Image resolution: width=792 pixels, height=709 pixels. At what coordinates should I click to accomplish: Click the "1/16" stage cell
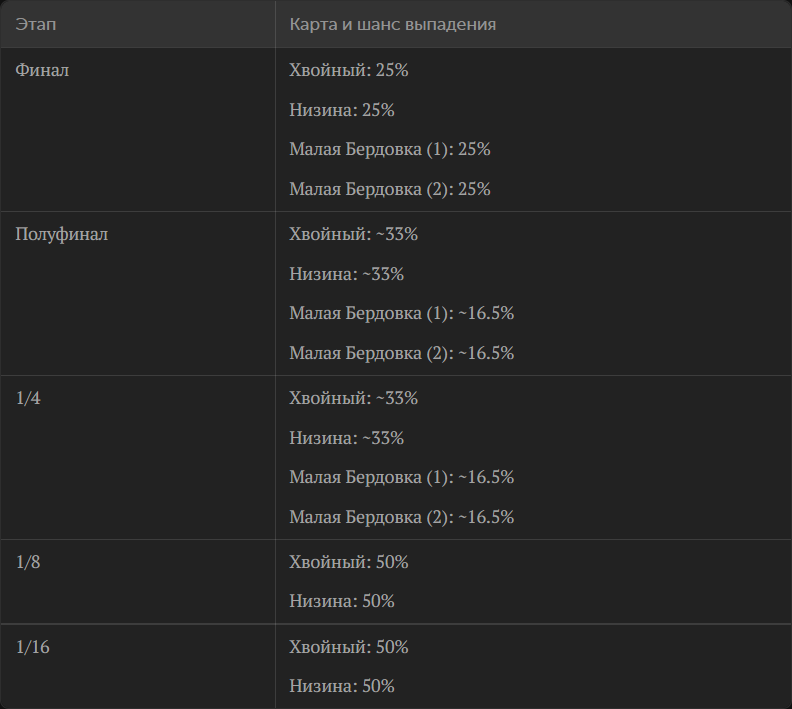click(x=33, y=647)
